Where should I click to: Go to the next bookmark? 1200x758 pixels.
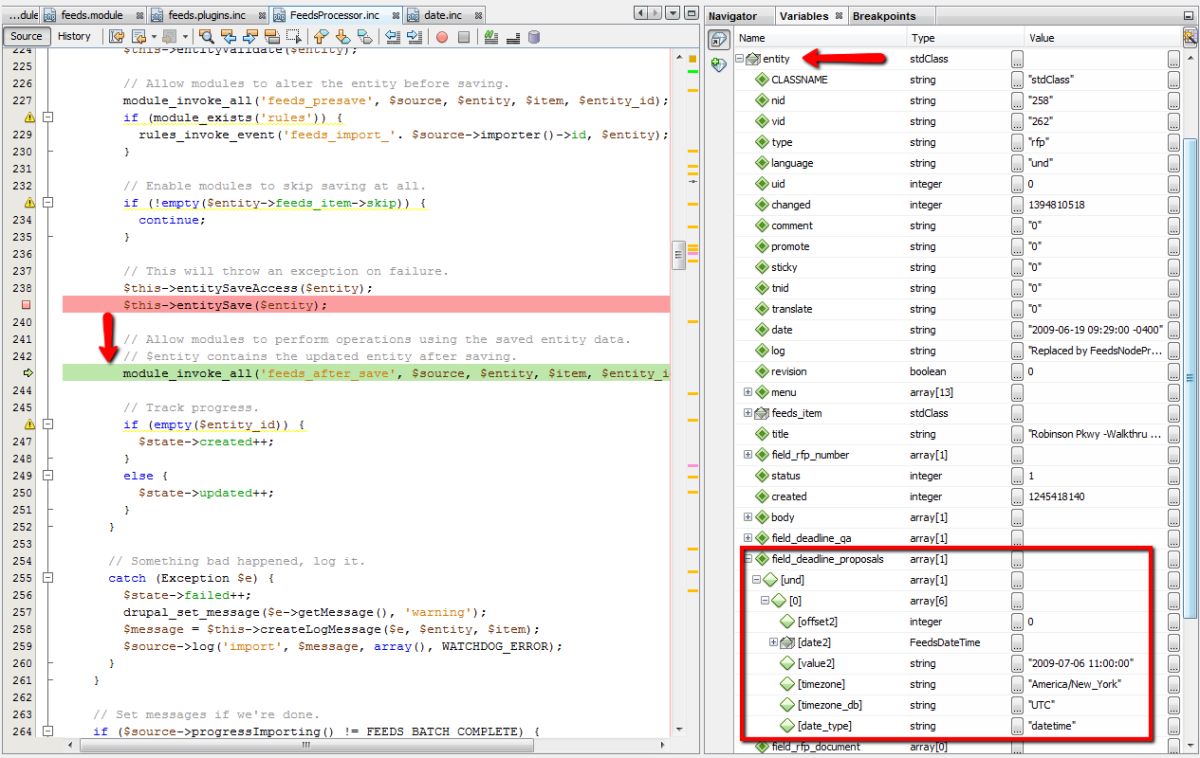click(343, 37)
